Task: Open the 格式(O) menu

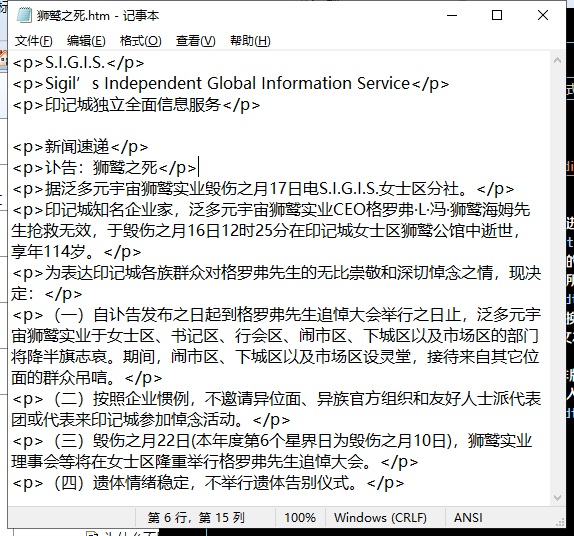Action: click(141, 41)
